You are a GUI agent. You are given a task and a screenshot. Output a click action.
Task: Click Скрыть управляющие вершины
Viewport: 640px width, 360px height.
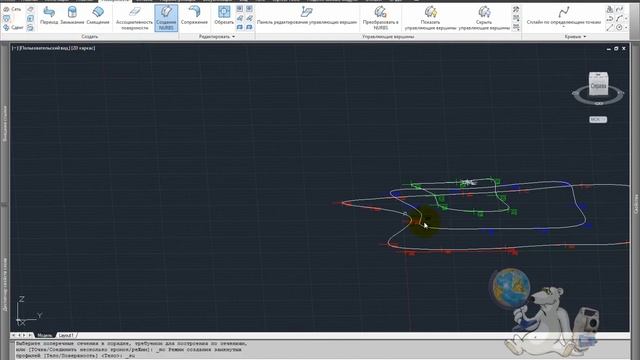click(484, 18)
